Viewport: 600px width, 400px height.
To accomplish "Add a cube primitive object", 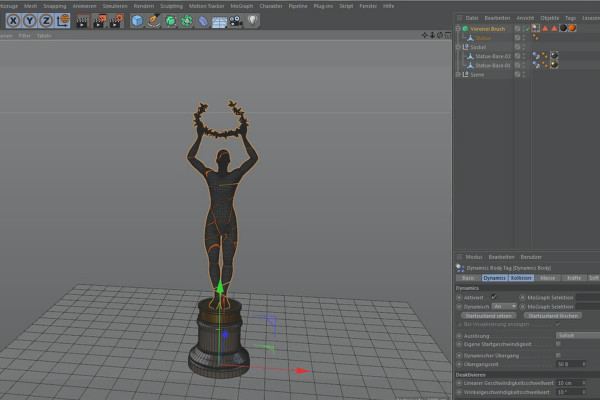I will coord(137,20).
